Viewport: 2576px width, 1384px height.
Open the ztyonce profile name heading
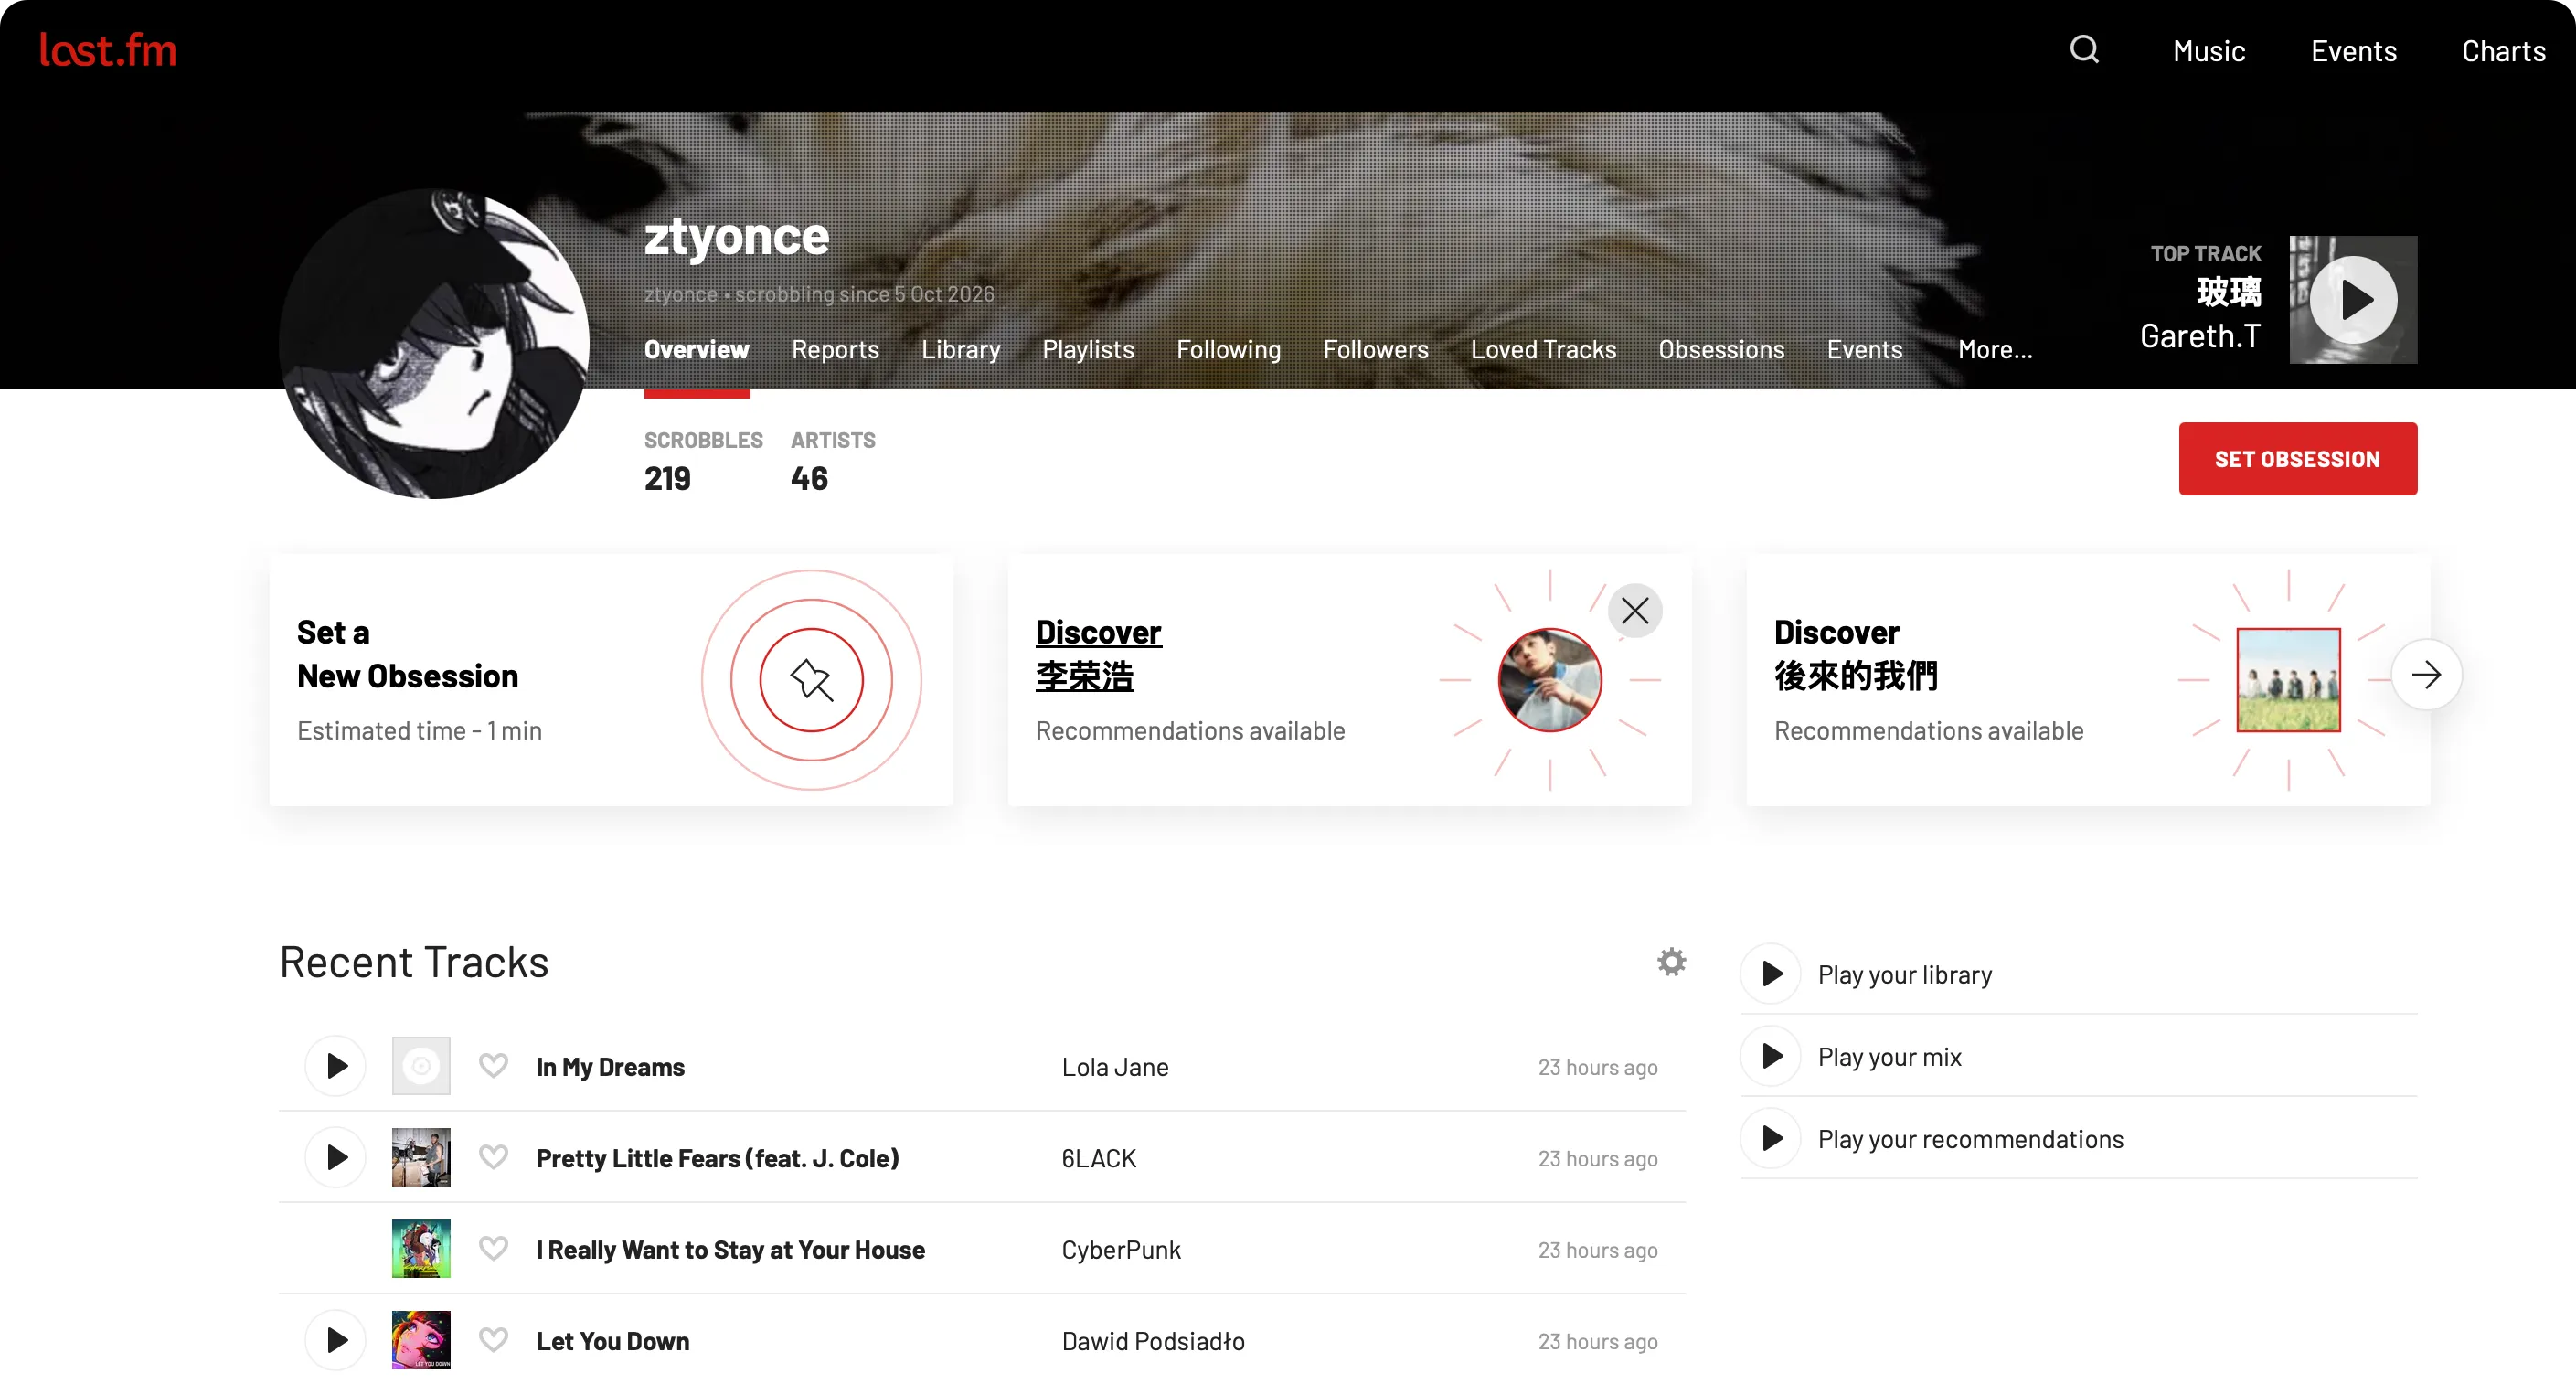click(736, 236)
